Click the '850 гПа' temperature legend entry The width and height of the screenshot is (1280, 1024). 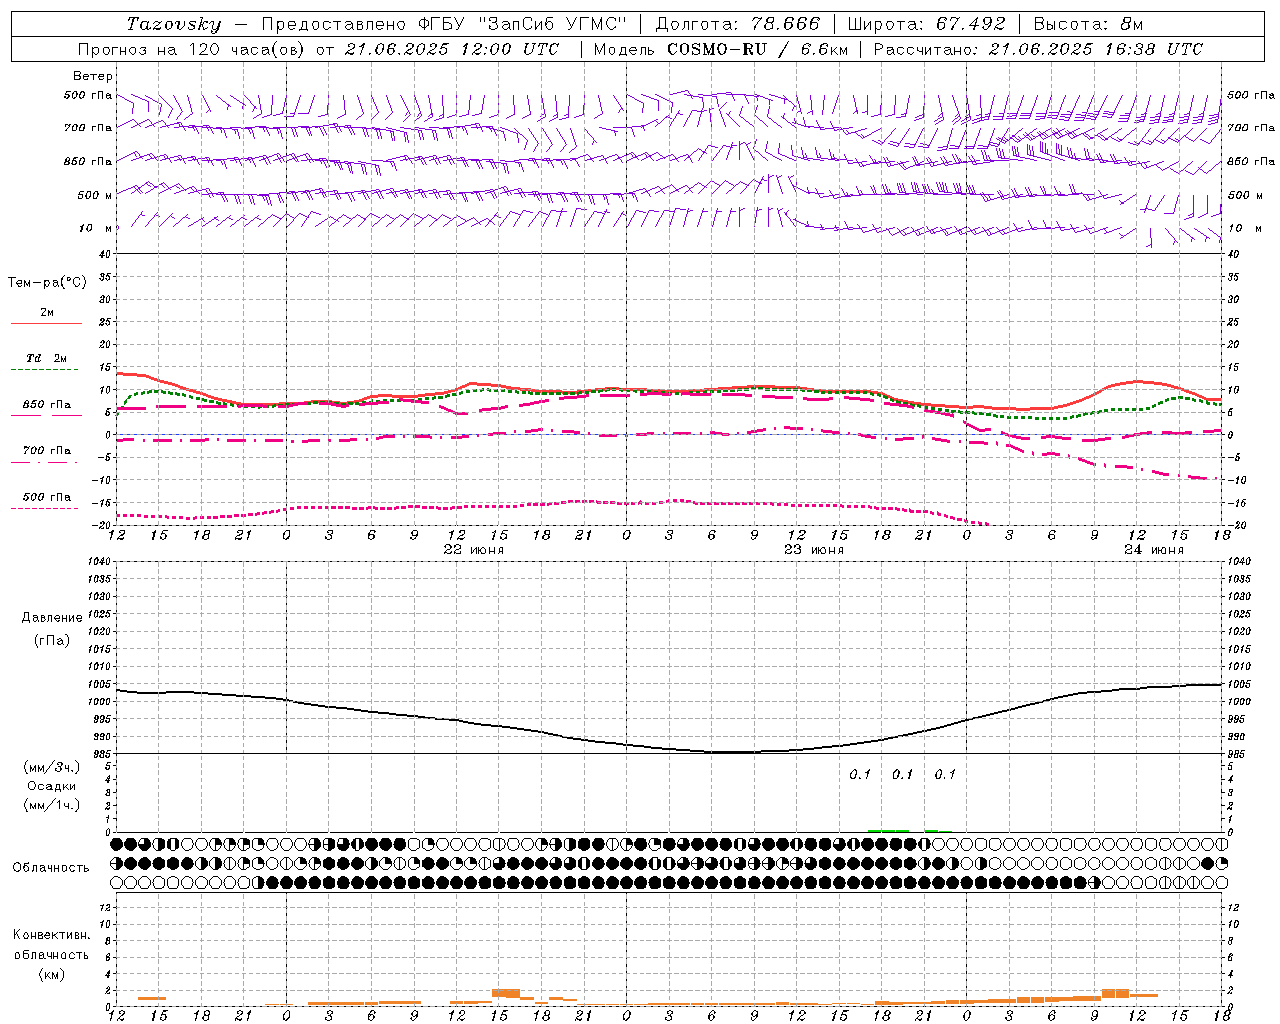pyautogui.click(x=47, y=405)
